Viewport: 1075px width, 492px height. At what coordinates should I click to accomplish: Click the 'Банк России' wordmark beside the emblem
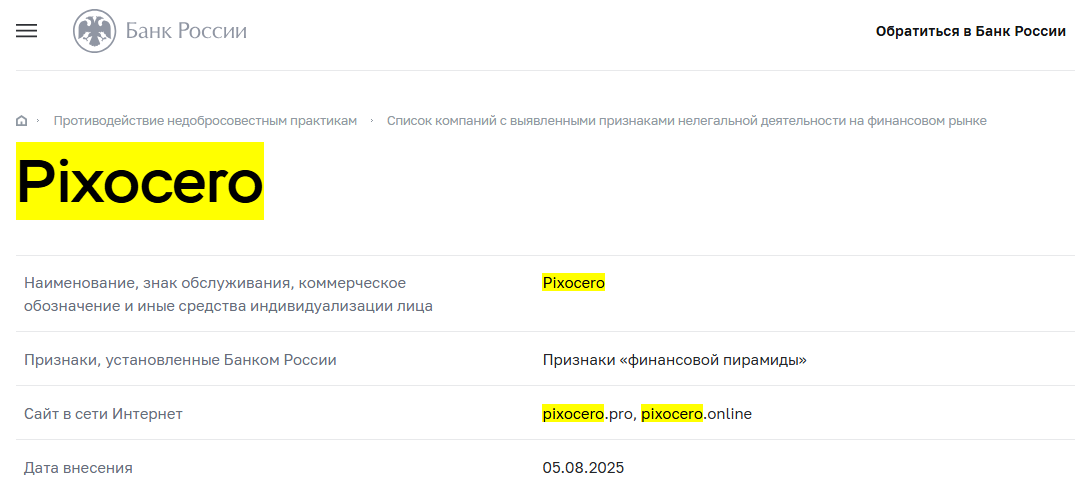[186, 32]
